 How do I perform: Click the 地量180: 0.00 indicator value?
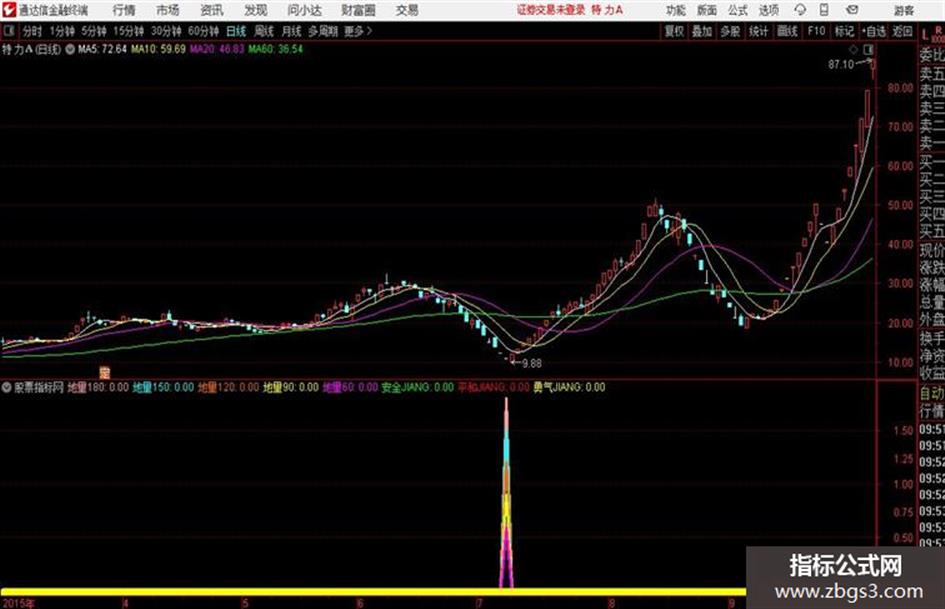point(98,388)
